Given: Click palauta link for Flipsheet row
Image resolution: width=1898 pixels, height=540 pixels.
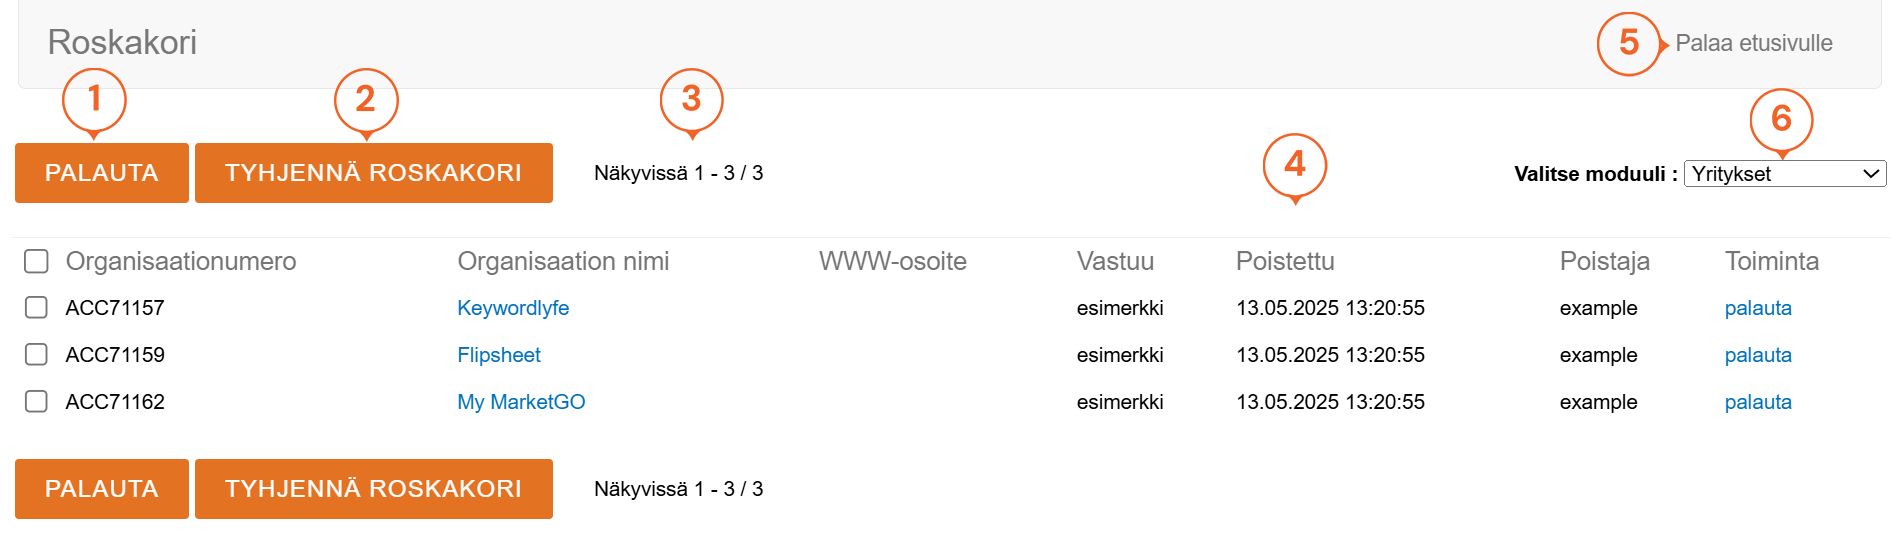Looking at the screenshot, I should click(1757, 355).
